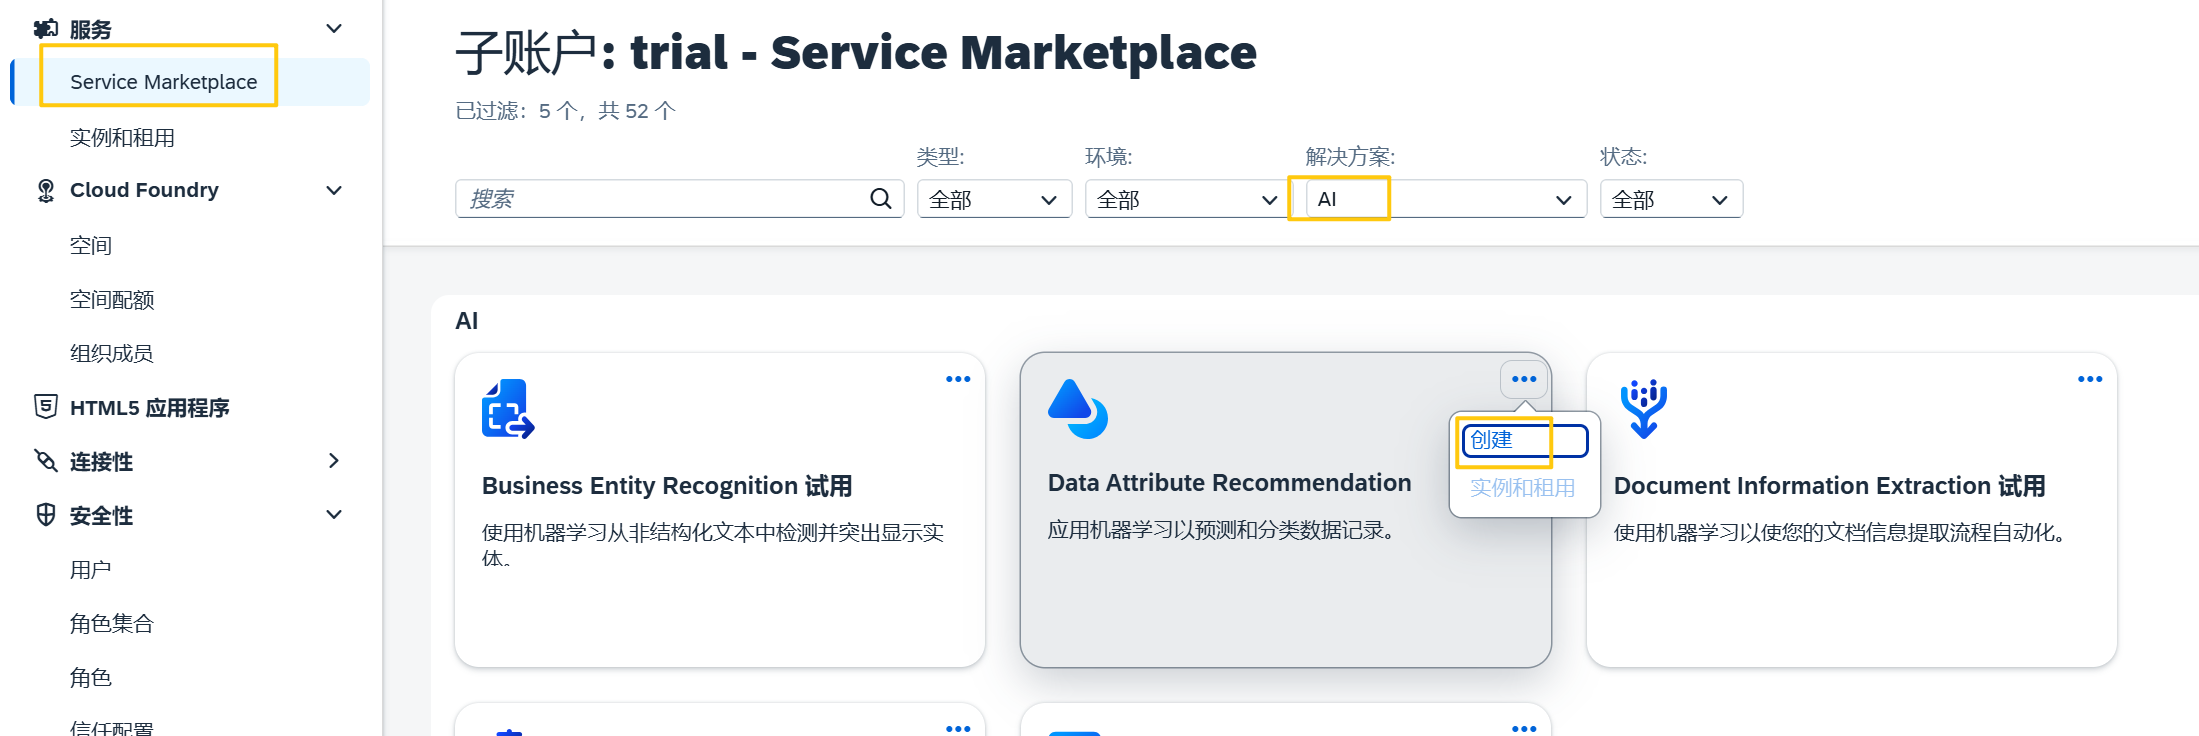Choose 实例和租用 from the popup menu

click(x=1523, y=488)
